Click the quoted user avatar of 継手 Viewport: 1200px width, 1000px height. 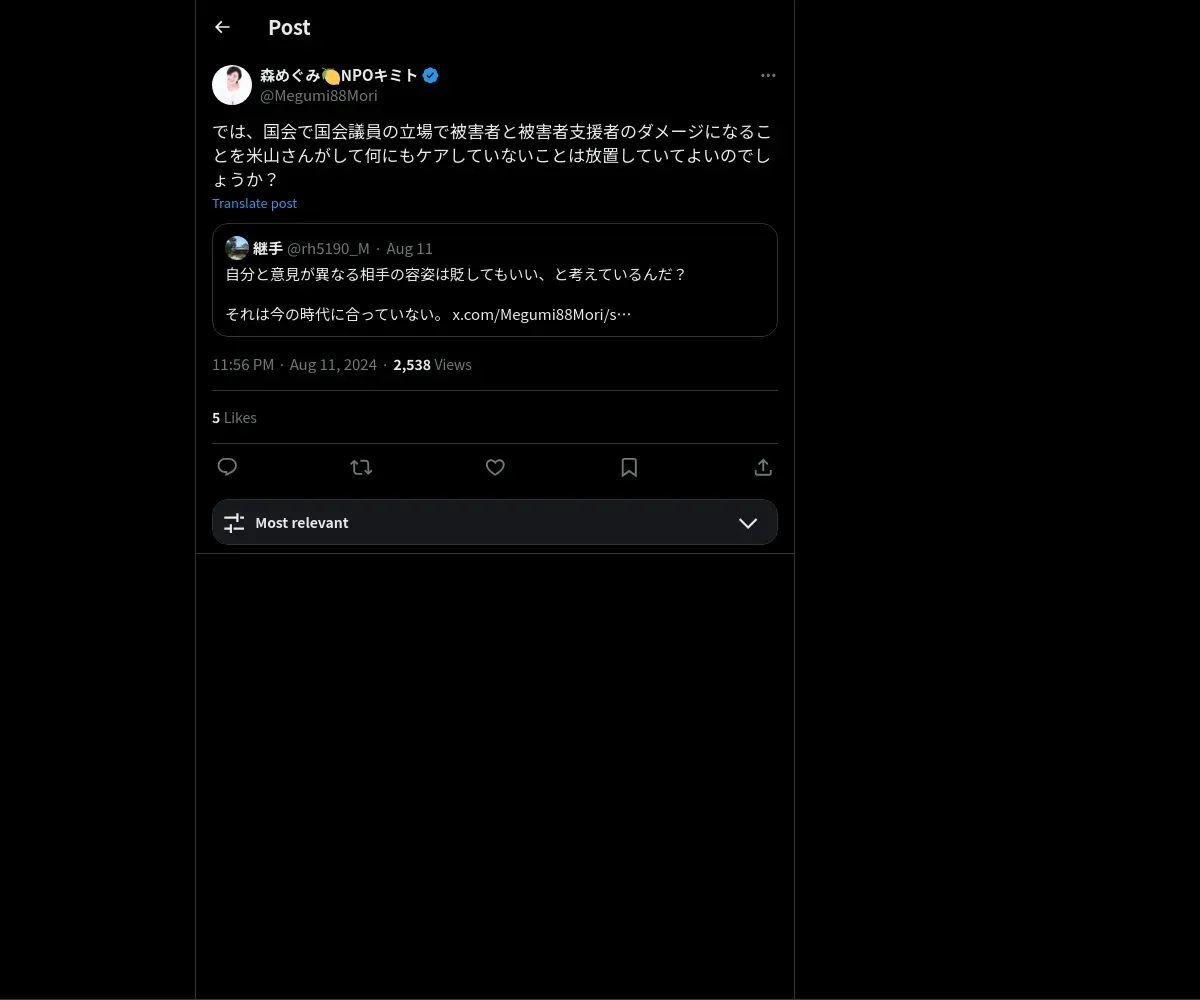237,248
